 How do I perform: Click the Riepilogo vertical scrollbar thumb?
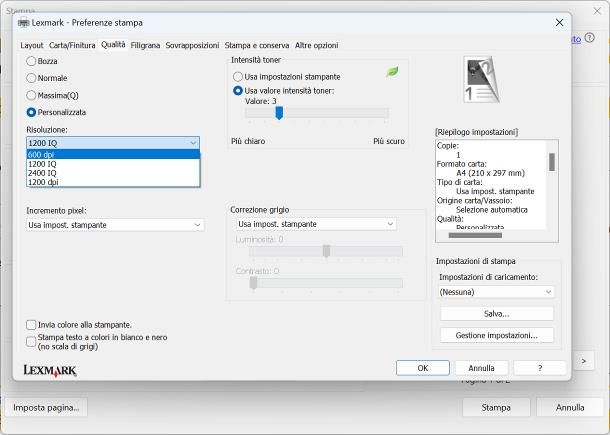pos(552,162)
